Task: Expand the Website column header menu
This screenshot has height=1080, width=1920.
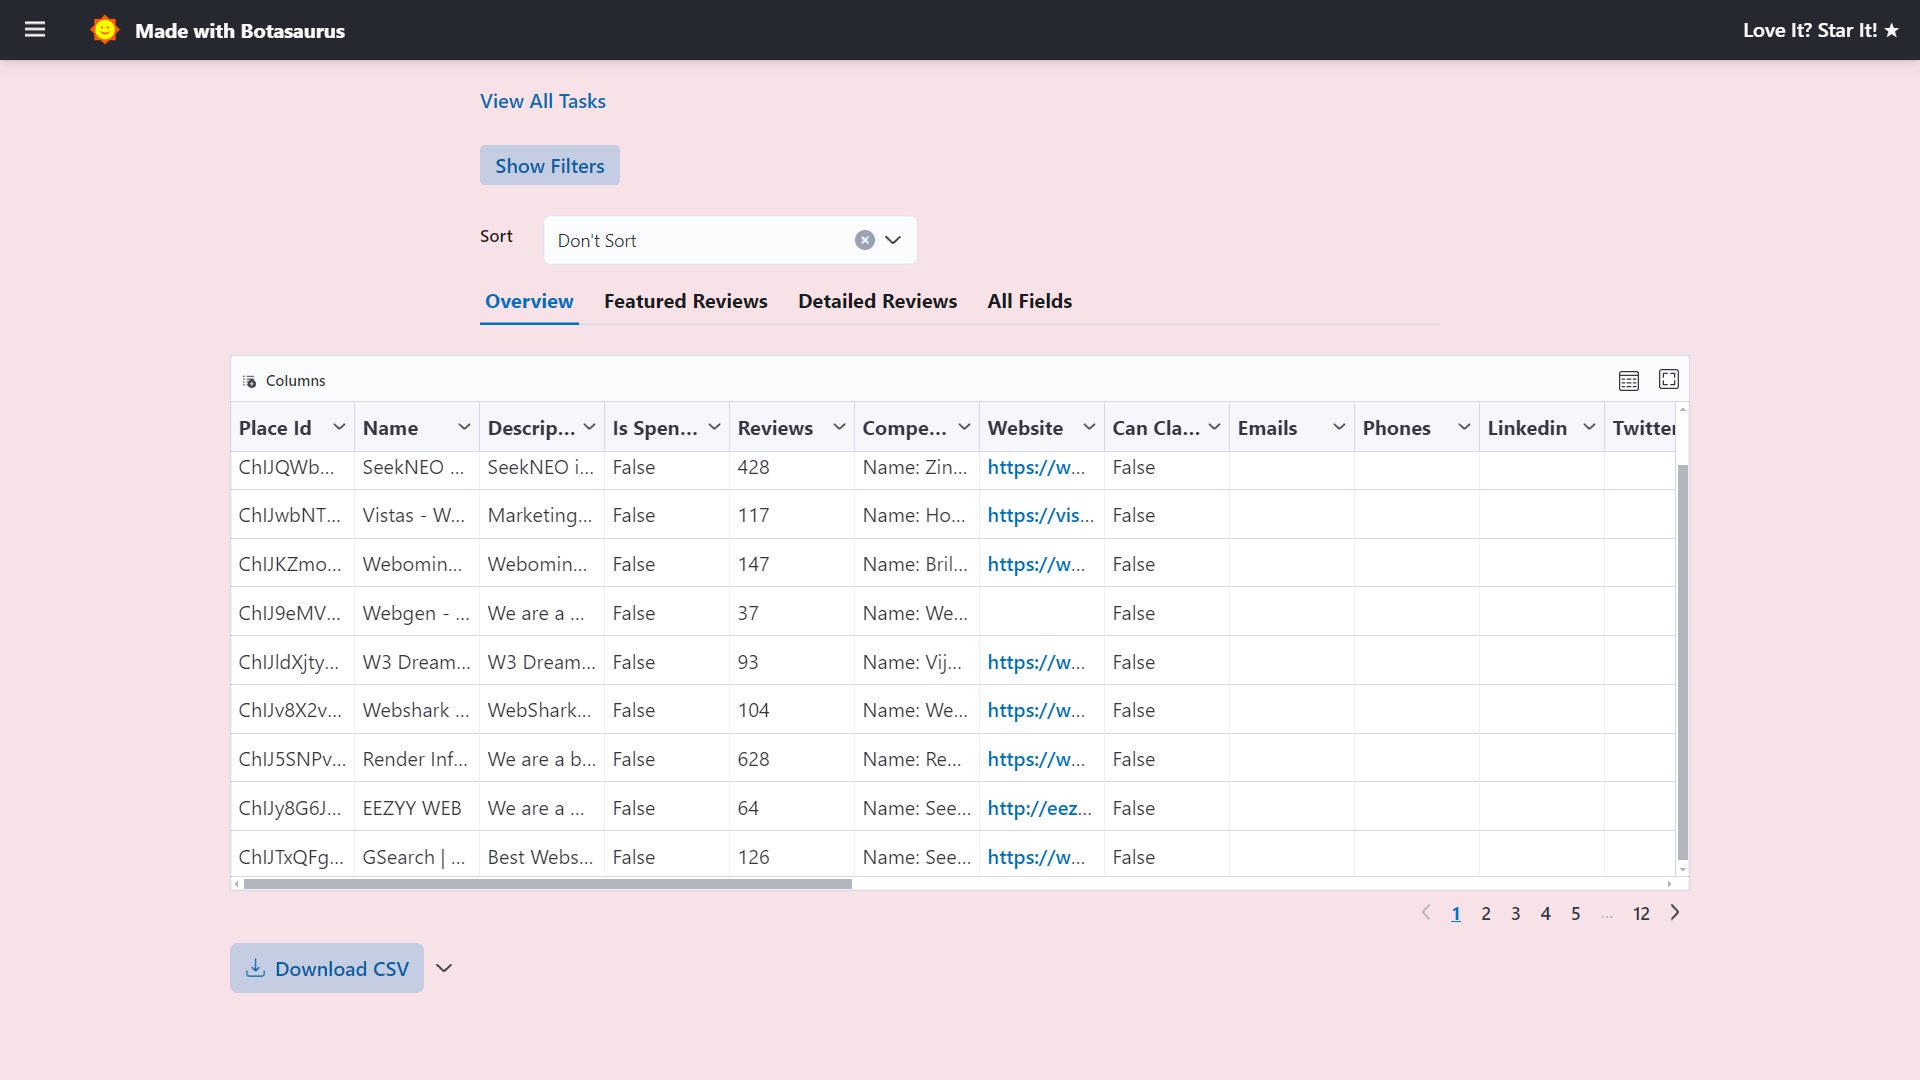Action: [x=1089, y=427]
